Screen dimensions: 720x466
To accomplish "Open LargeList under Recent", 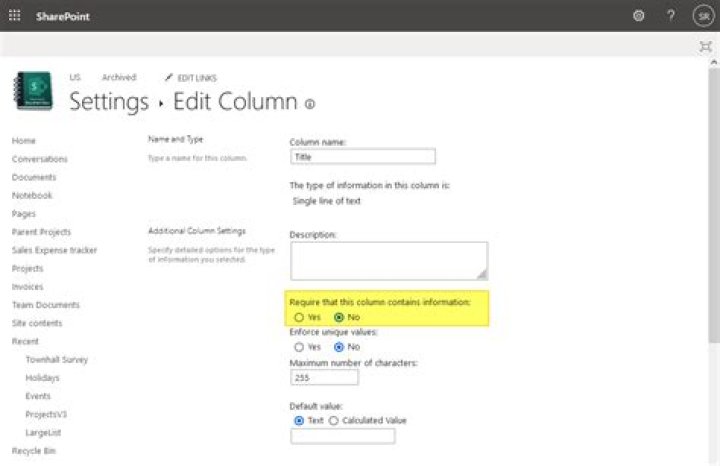I will [44, 432].
